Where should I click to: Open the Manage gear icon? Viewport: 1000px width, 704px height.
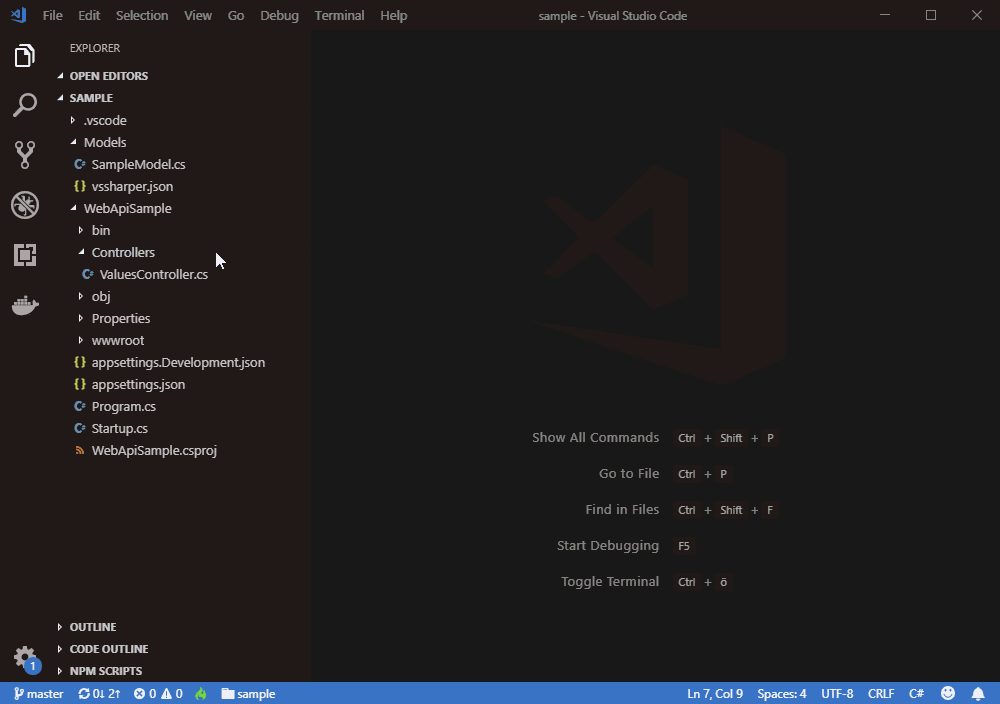(x=24, y=657)
